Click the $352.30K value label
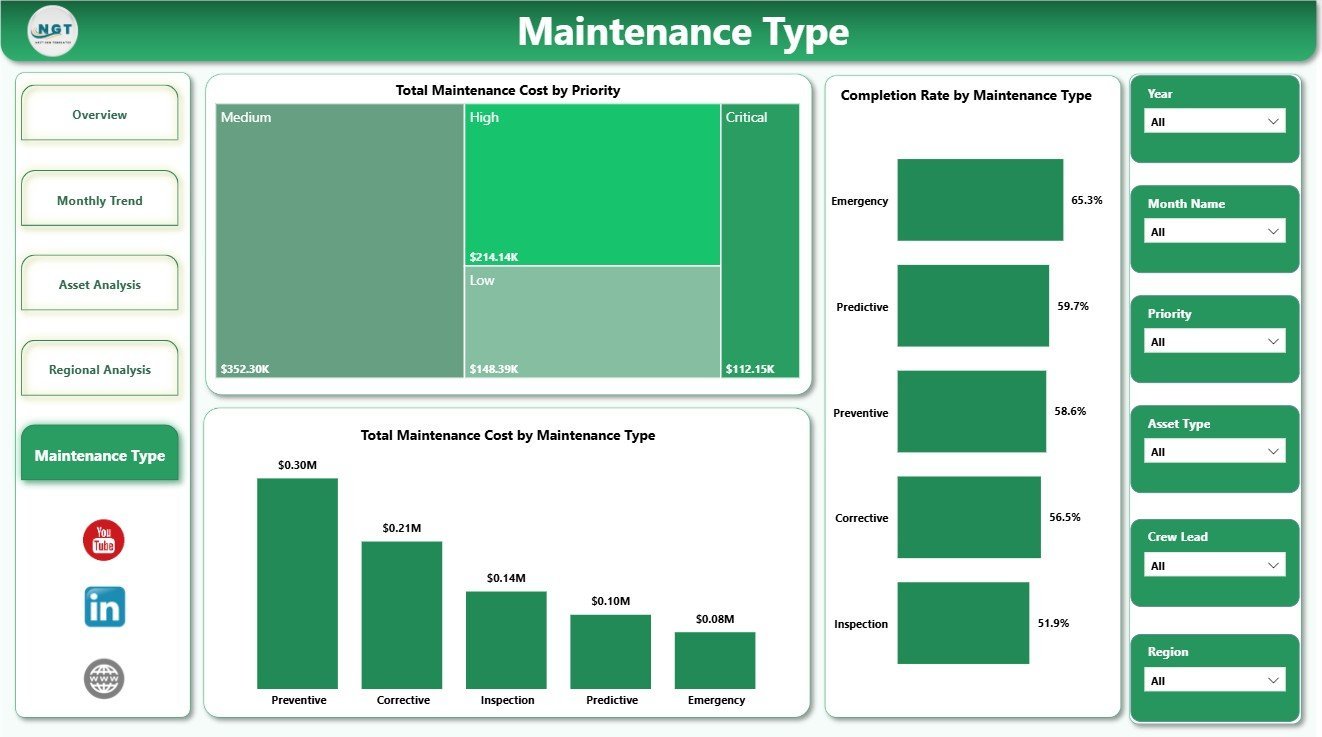 [x=245, y=369]
